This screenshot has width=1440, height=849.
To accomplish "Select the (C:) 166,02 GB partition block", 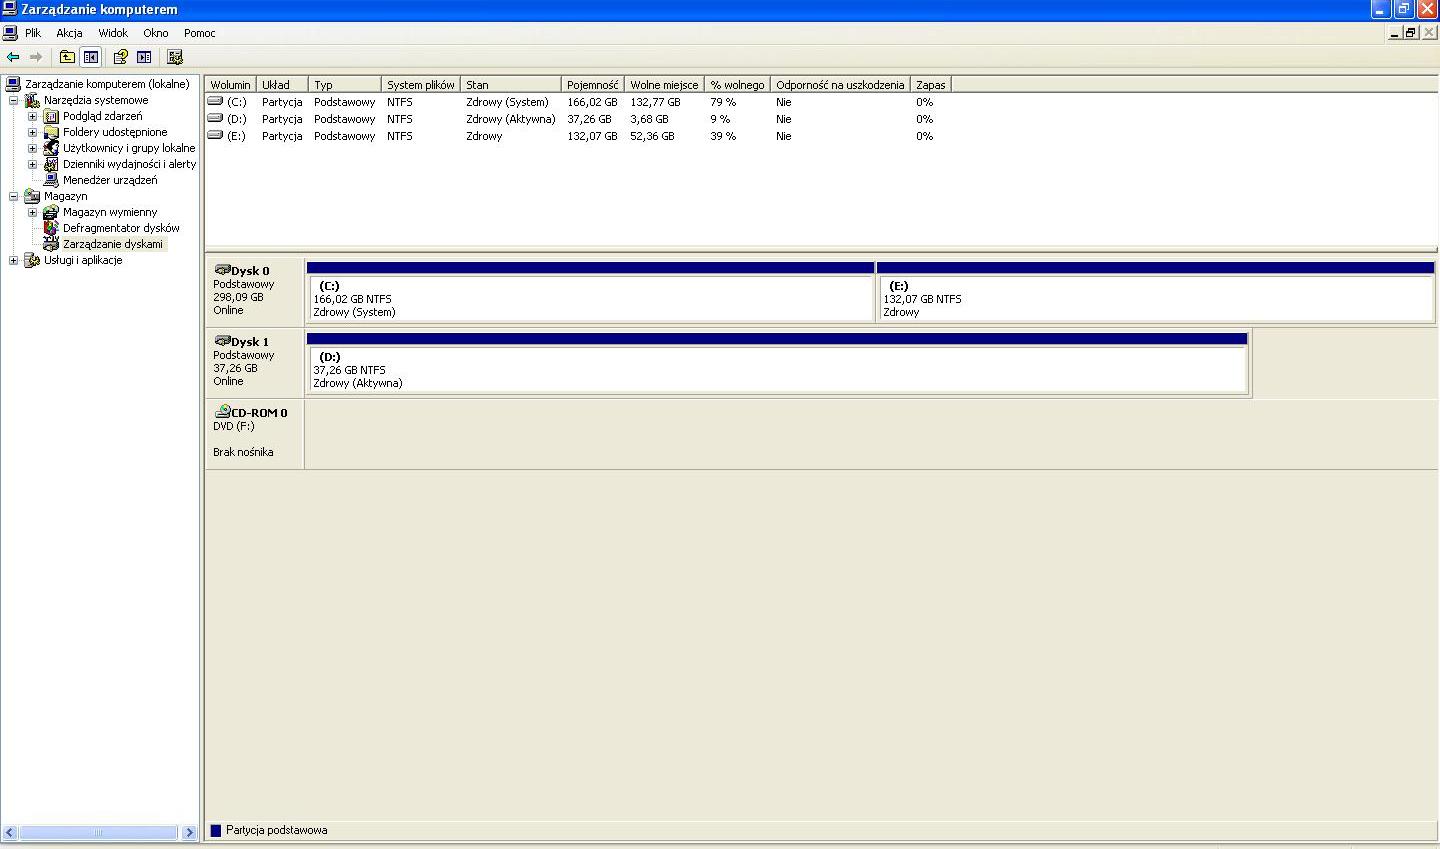I will click(x=590, y=292).
